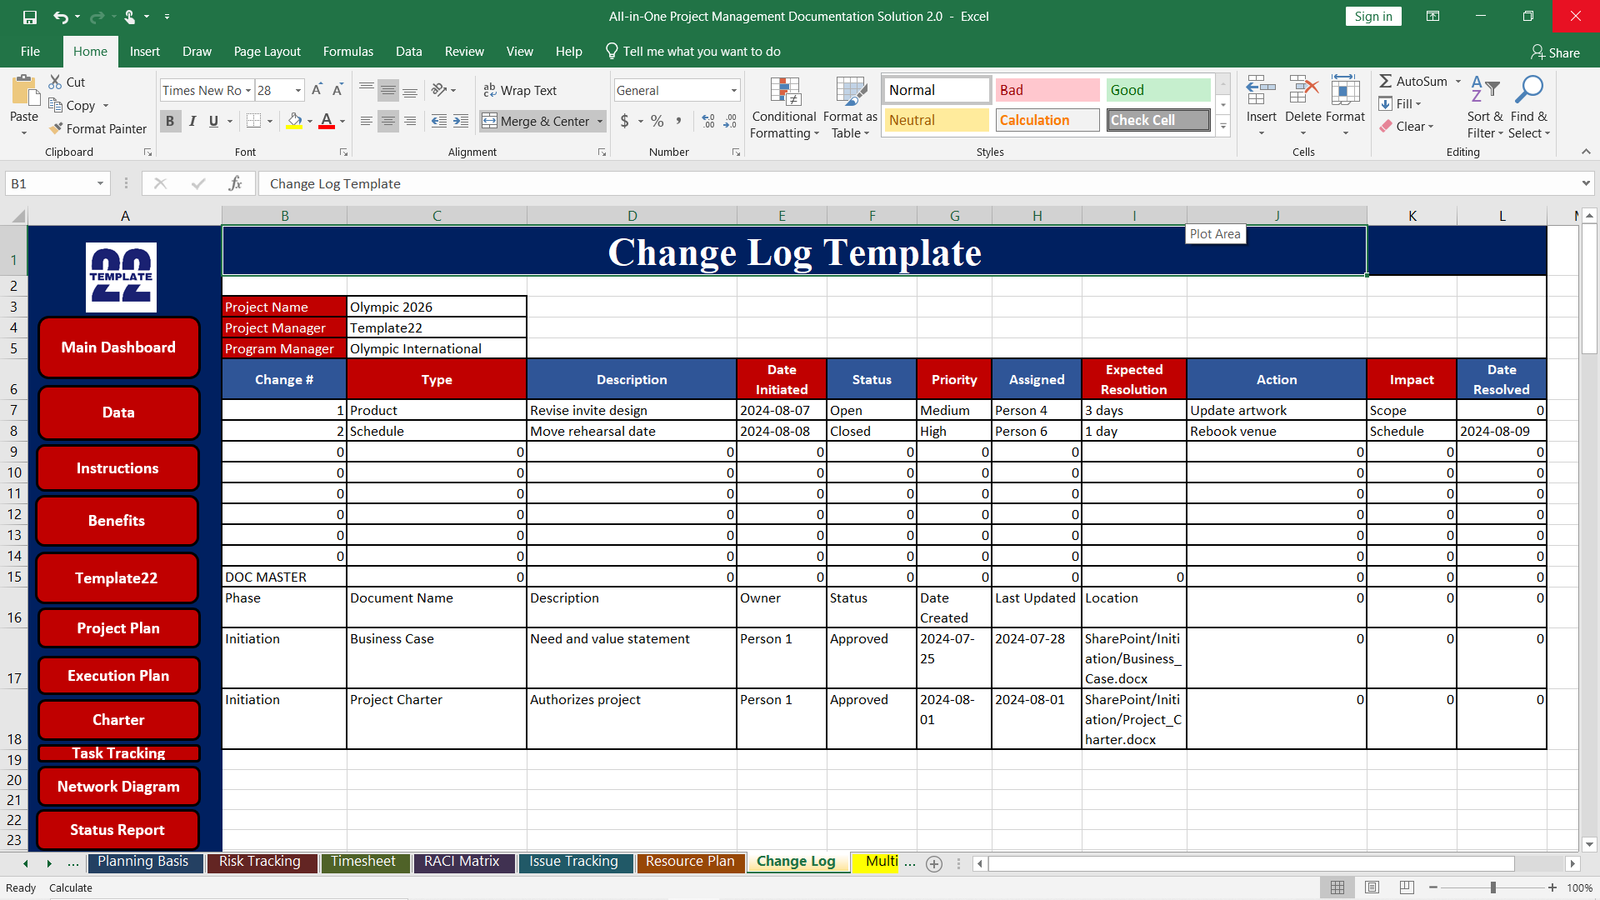Image resolution: width=1600 pixels, height=900 pixels.
Task: Click the zoom slider handle
Action: click(x=1493, y=887)
